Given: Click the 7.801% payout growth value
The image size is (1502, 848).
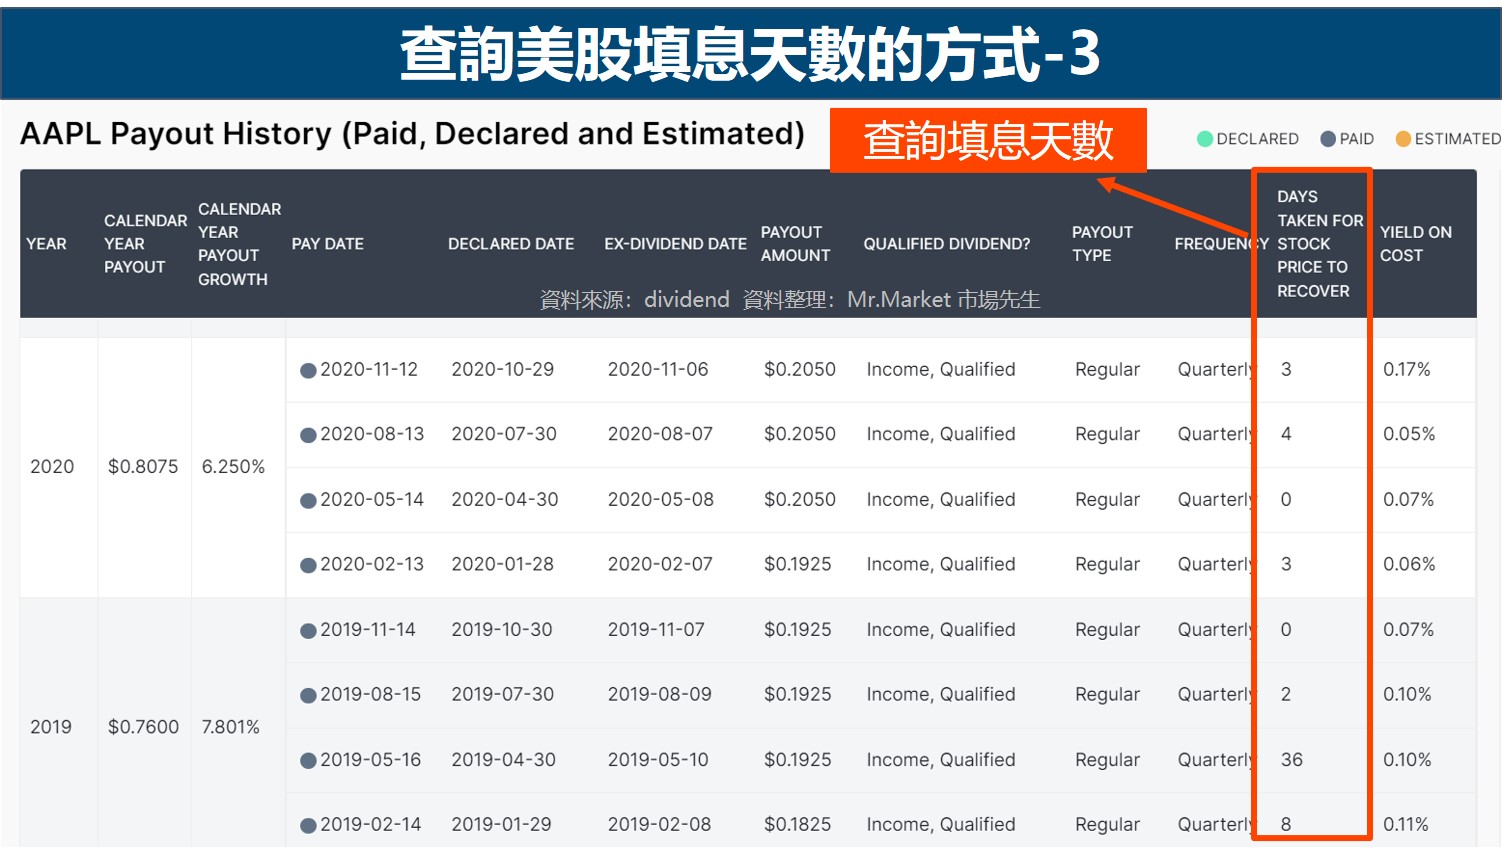Looking at the screenshot, I should (x=230, y=727).
